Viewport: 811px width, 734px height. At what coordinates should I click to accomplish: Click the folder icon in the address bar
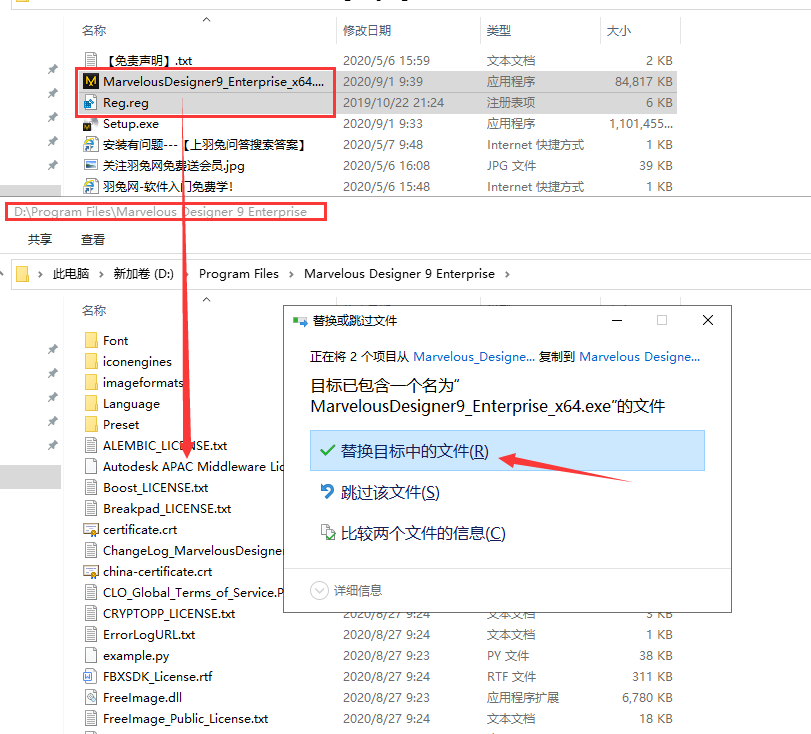click(x=22, y=274)
